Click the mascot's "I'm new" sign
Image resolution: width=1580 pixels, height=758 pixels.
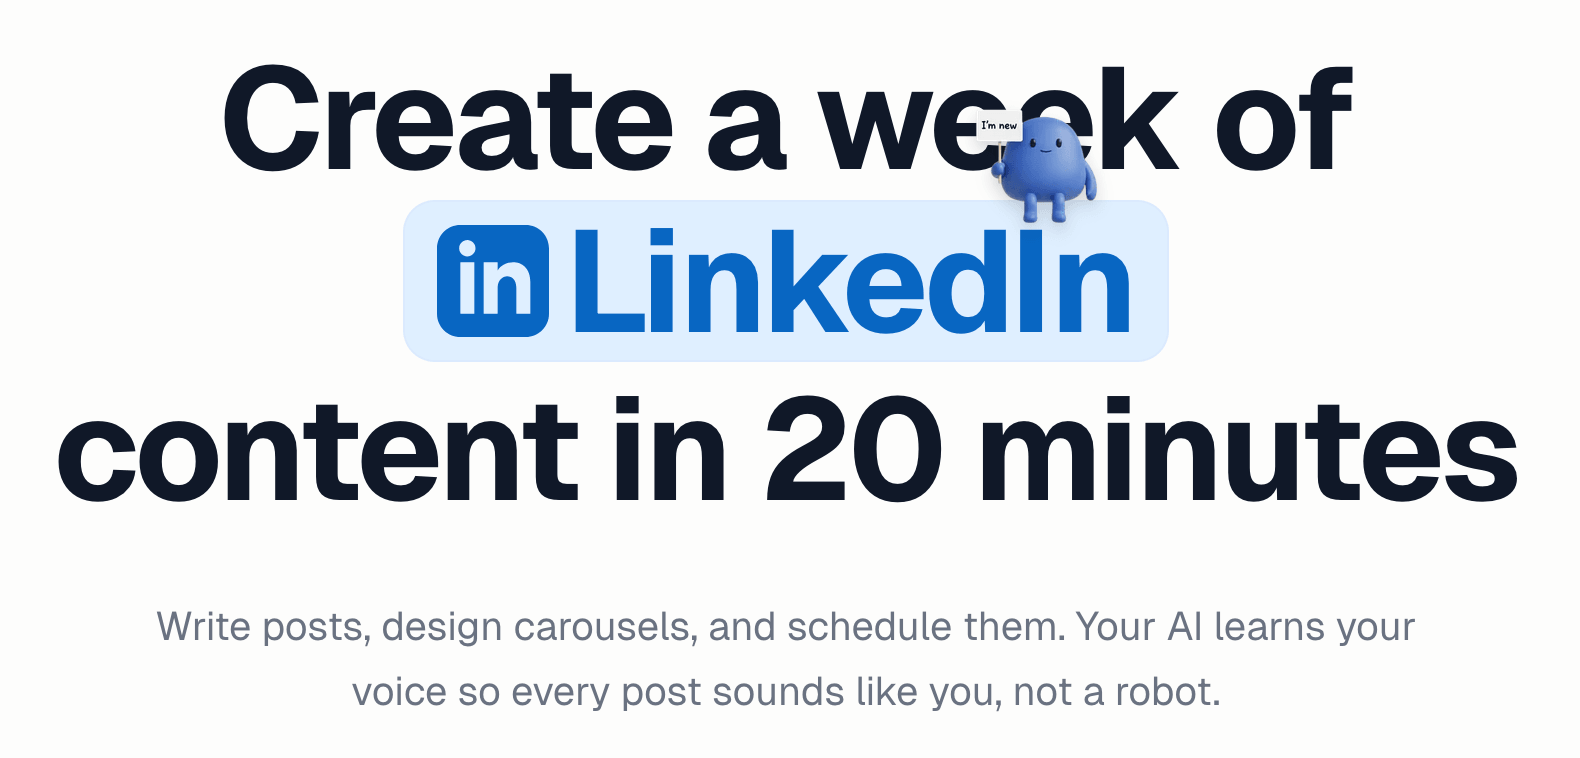(x=999, y=126)
